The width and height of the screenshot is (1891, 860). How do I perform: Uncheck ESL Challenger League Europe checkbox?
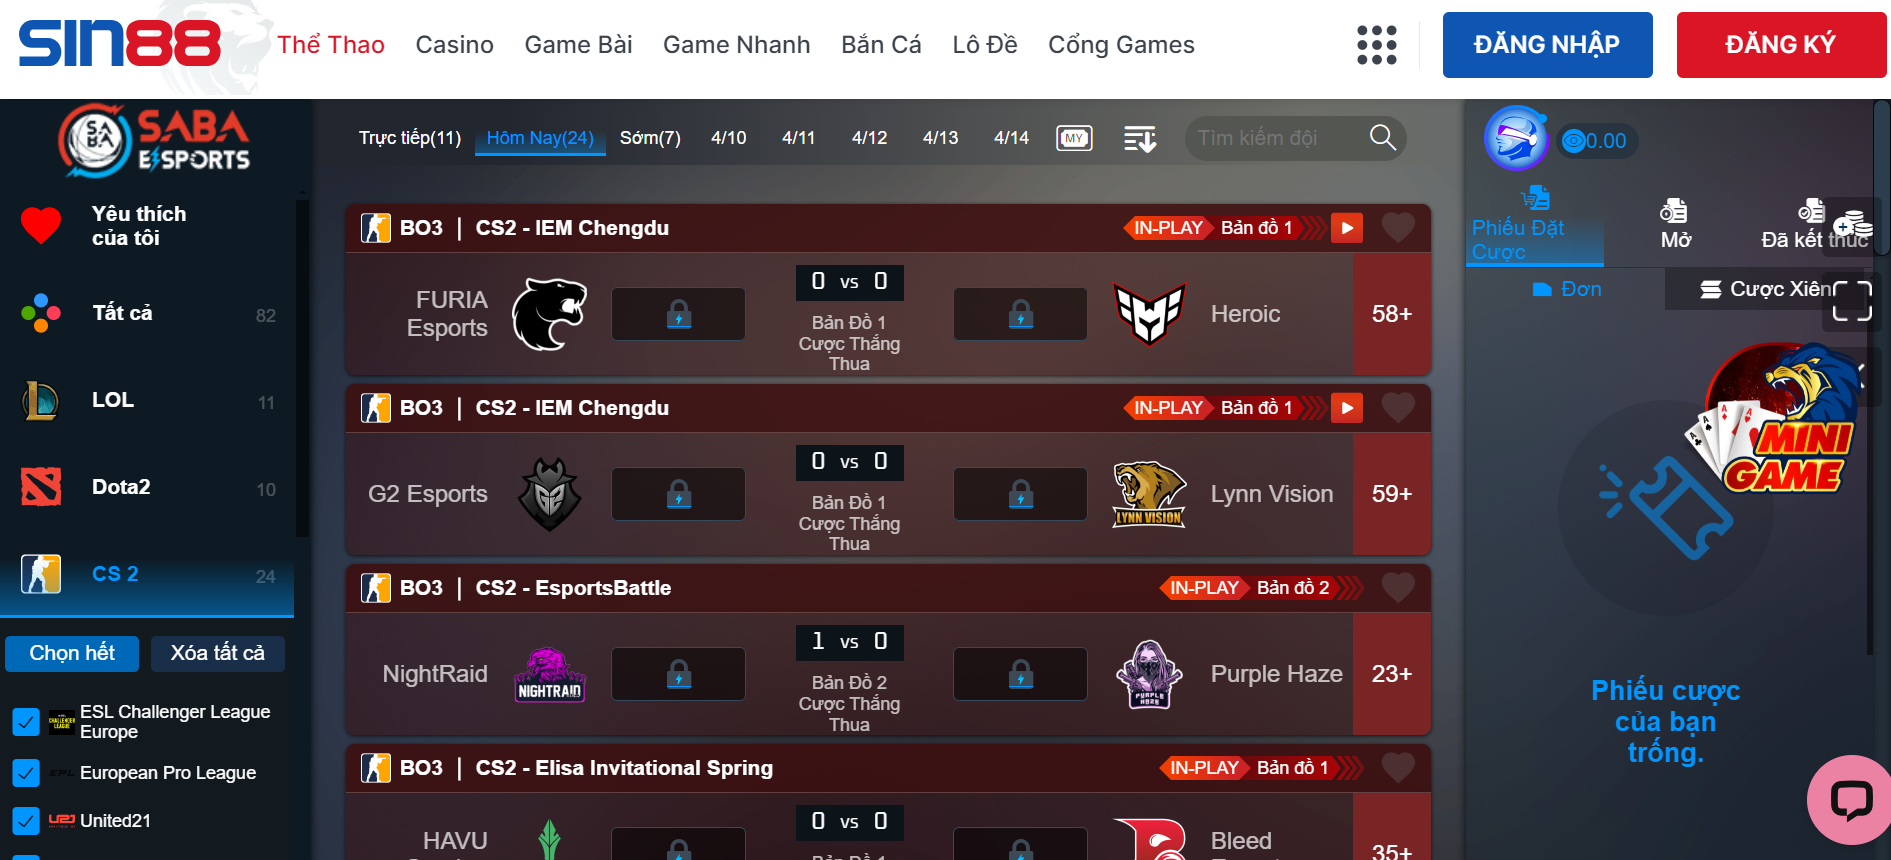pos(26,722)
